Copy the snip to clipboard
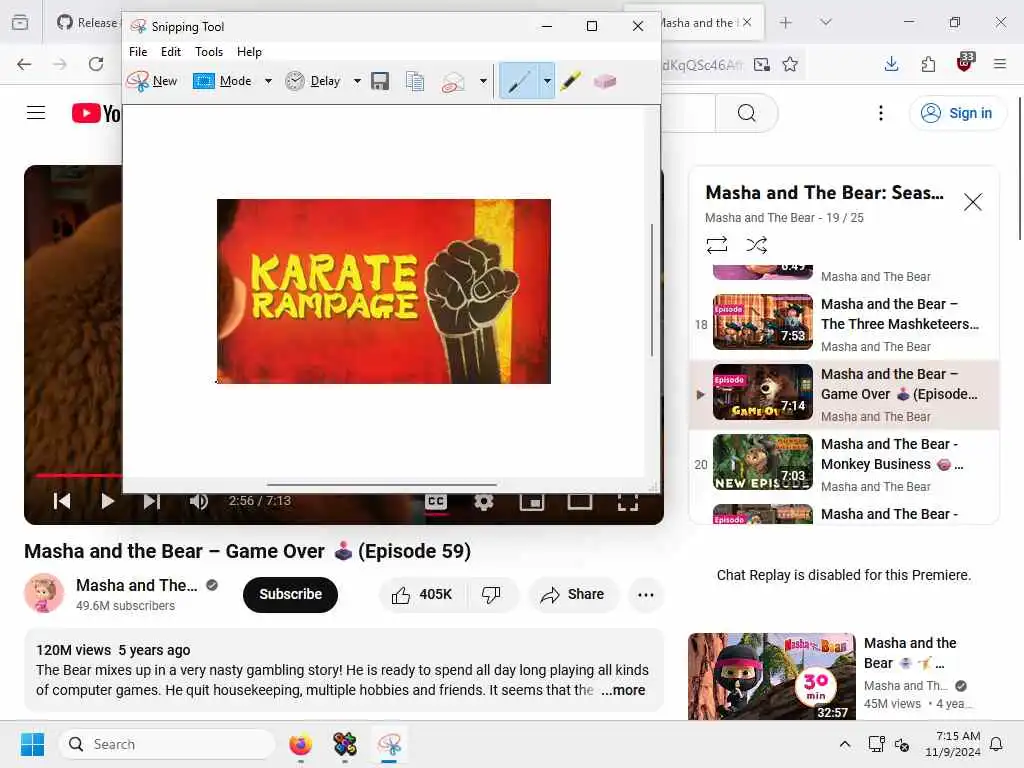Screen dimensions: 1024x768 click(x=415, y=81)
